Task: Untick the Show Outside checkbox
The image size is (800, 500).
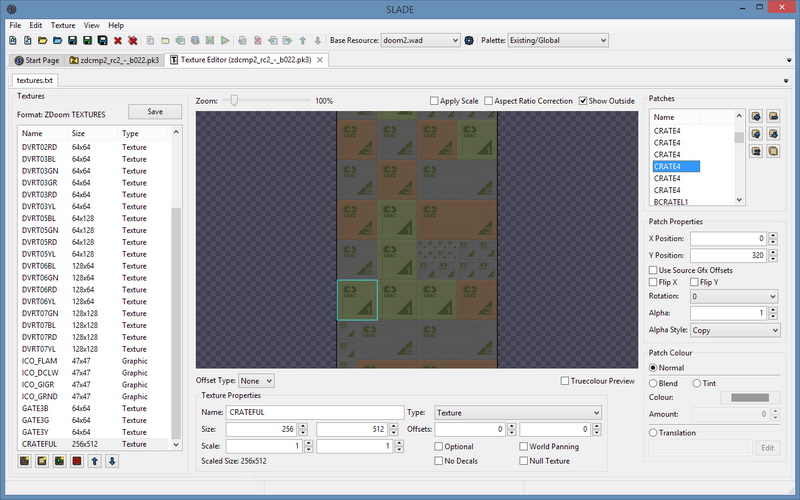Action: click(x=584, y=101)
